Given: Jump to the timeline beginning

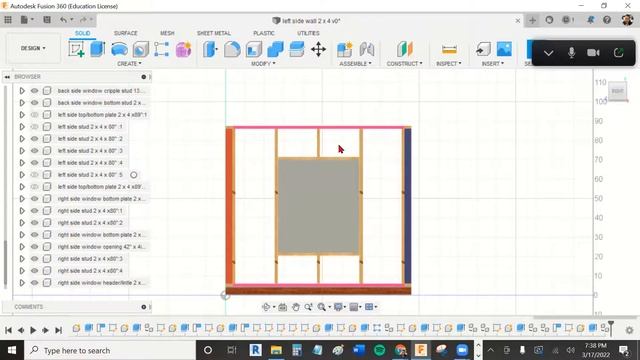Looking at the screenshot, I should coord(8,330).
